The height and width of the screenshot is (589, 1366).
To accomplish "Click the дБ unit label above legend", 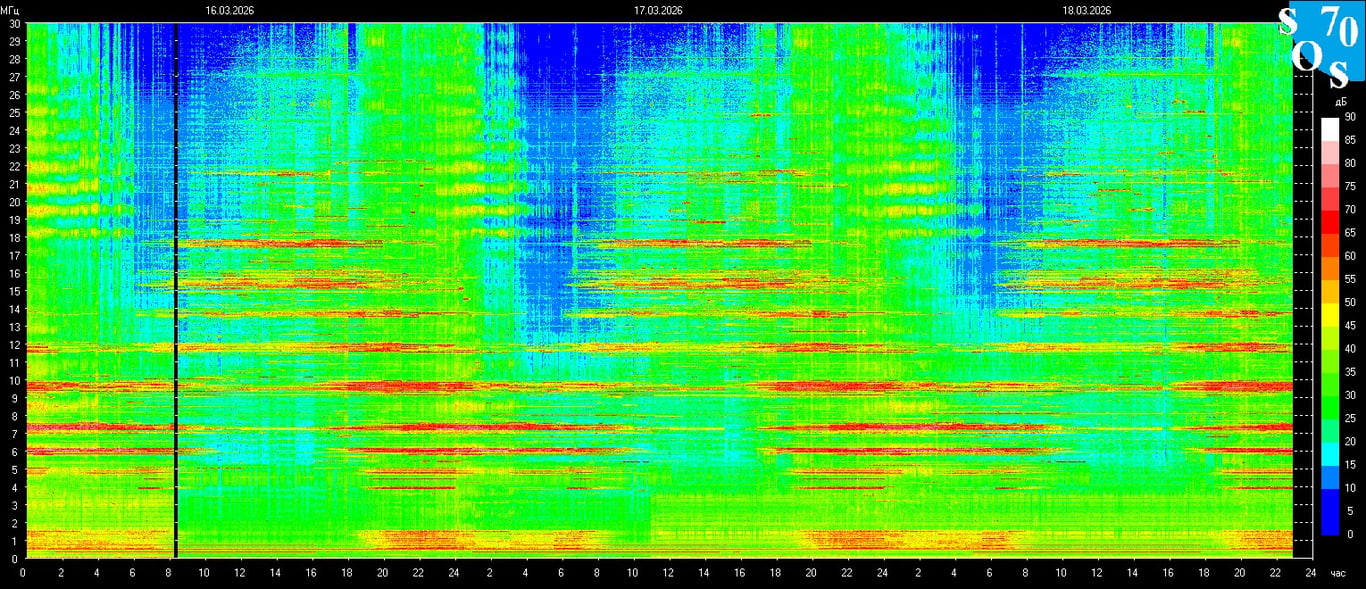I will 1341,102.
